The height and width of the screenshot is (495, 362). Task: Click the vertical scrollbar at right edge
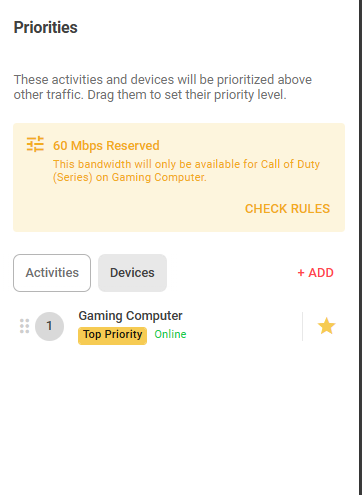360,247
